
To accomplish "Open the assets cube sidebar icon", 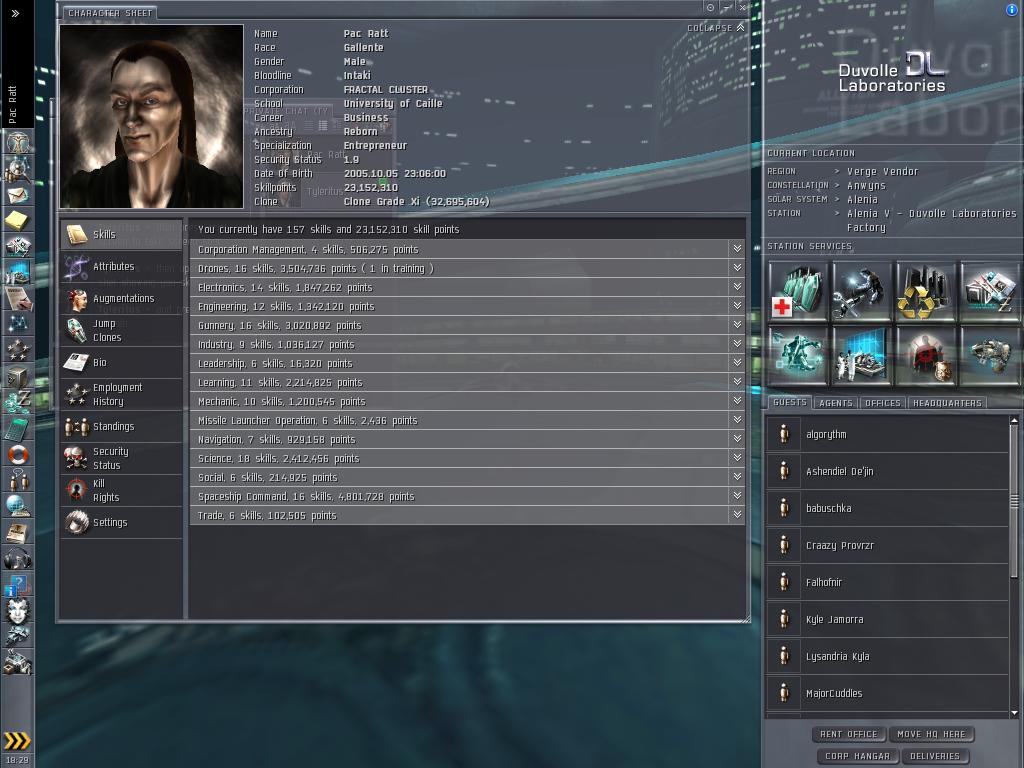I will point(18,376).
